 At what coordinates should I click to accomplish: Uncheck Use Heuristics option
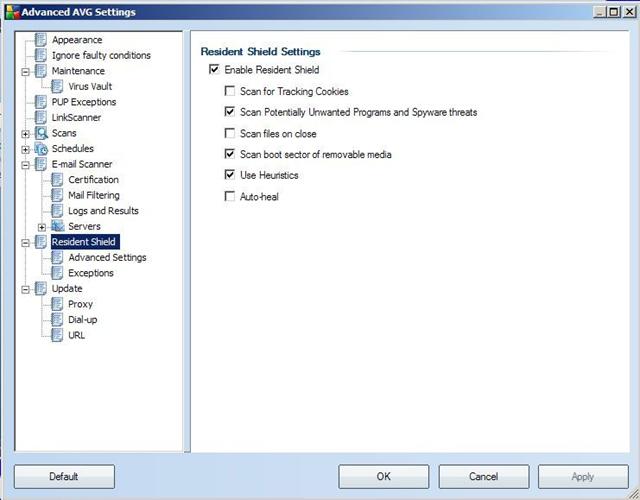[230, 176]
